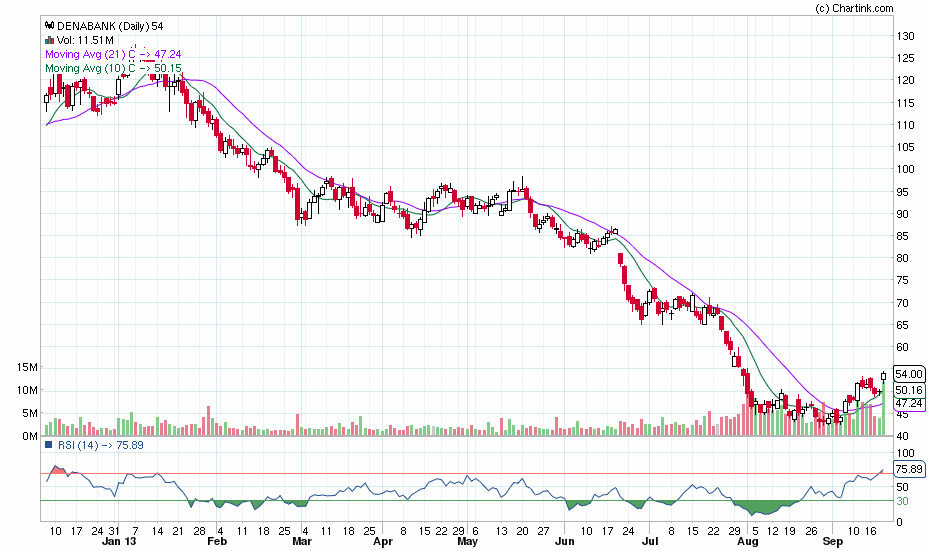Click the 85 price axis label
This screenshot has height=551, width=930.
903,236
